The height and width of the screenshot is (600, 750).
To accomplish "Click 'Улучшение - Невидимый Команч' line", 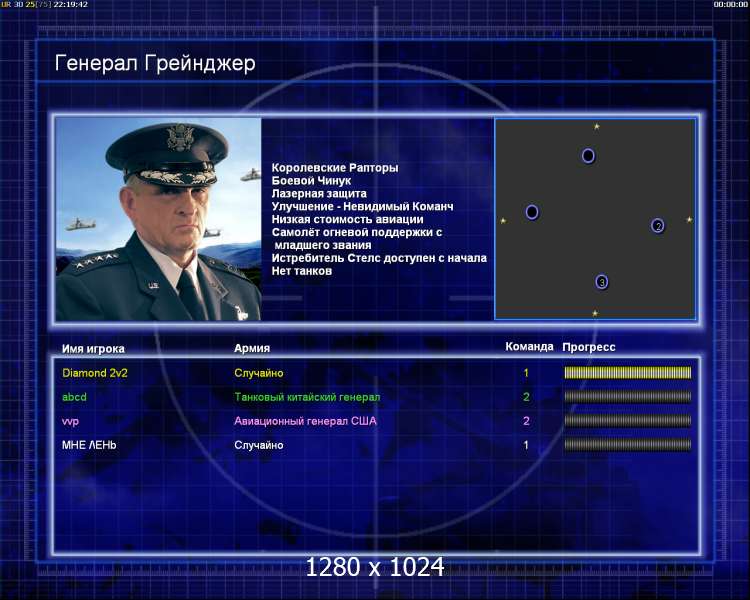I will click(363, 206).
